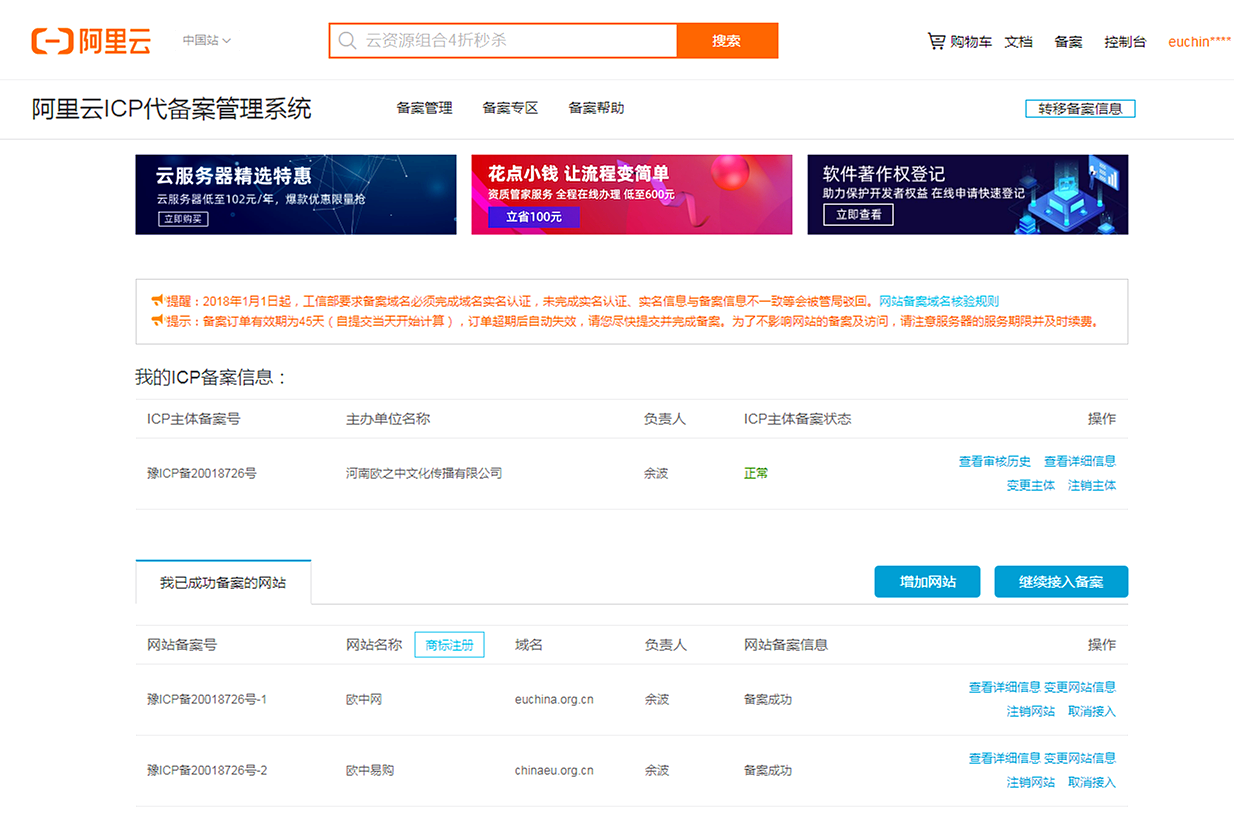
Task: Click 注销网站 for 欧中易购
Action: [x=1031, y=782]
